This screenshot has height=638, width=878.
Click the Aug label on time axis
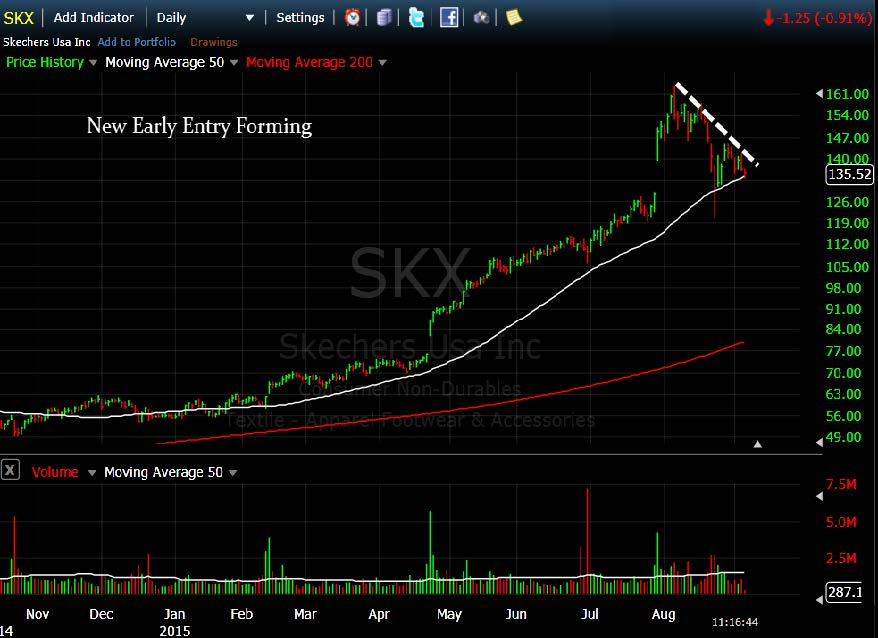[664, 614]
